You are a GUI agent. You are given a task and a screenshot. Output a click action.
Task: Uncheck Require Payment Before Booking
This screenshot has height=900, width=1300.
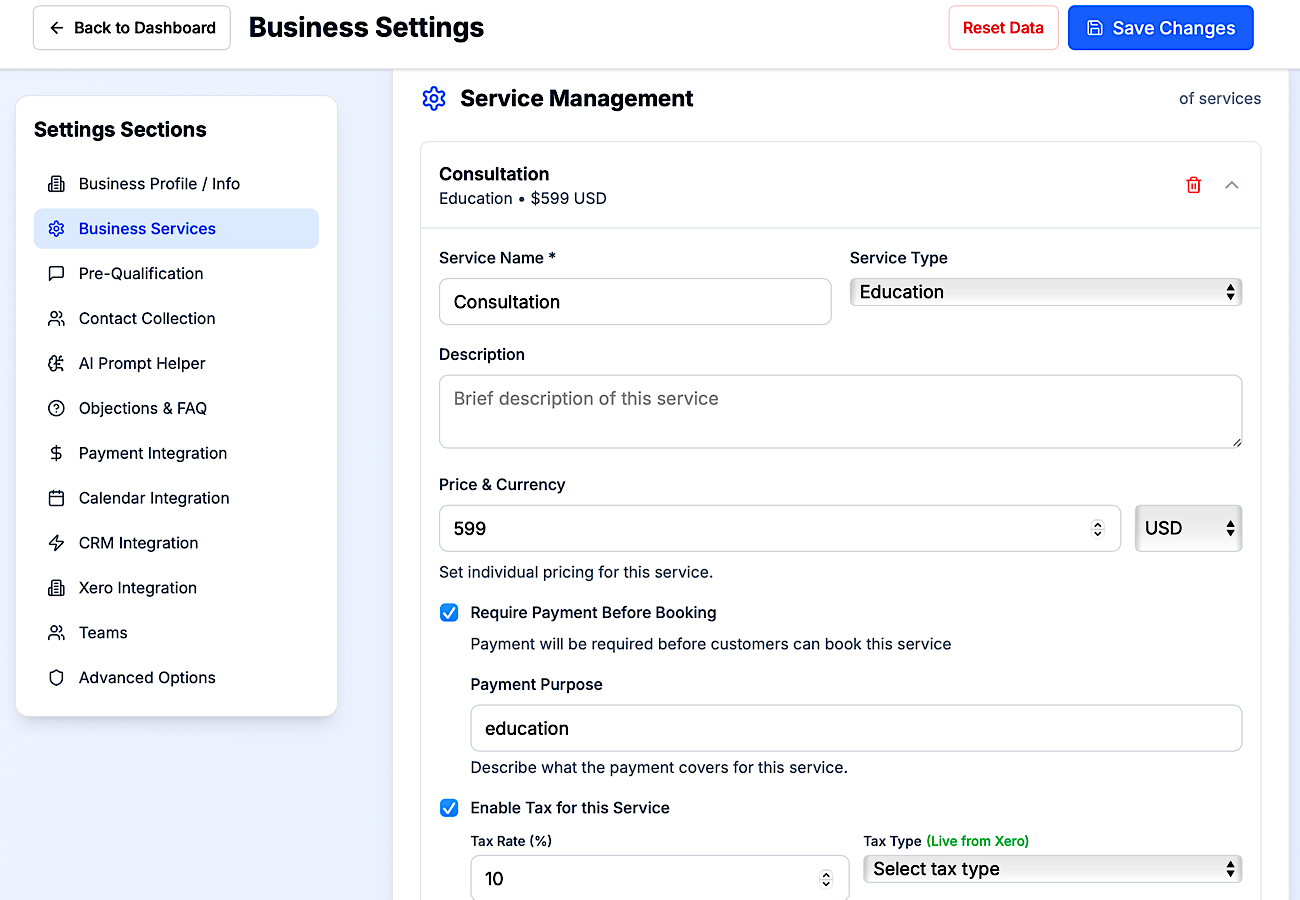click(448, 612)
